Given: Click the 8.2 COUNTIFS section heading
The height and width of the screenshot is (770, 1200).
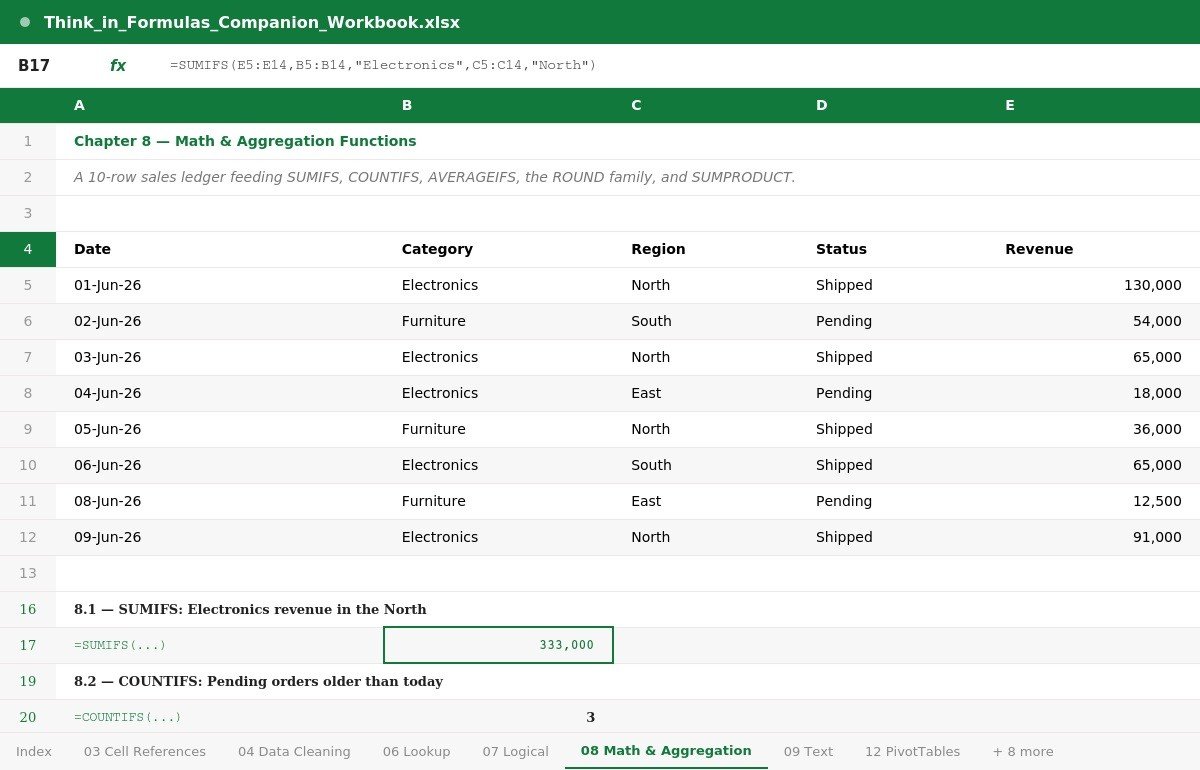Looking at the screenshot, I should tap(258, 681).
